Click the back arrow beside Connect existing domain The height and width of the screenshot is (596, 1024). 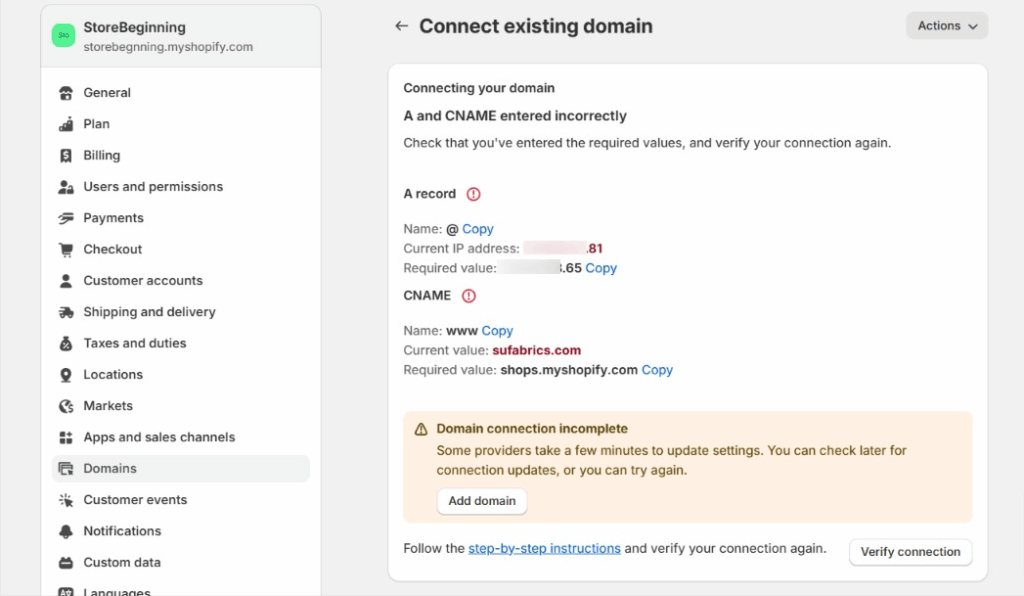[401, 26]
